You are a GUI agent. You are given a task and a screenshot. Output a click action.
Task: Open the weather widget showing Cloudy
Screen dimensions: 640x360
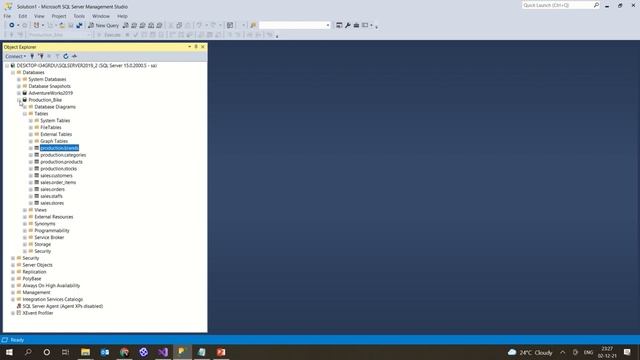pos(530,352)
